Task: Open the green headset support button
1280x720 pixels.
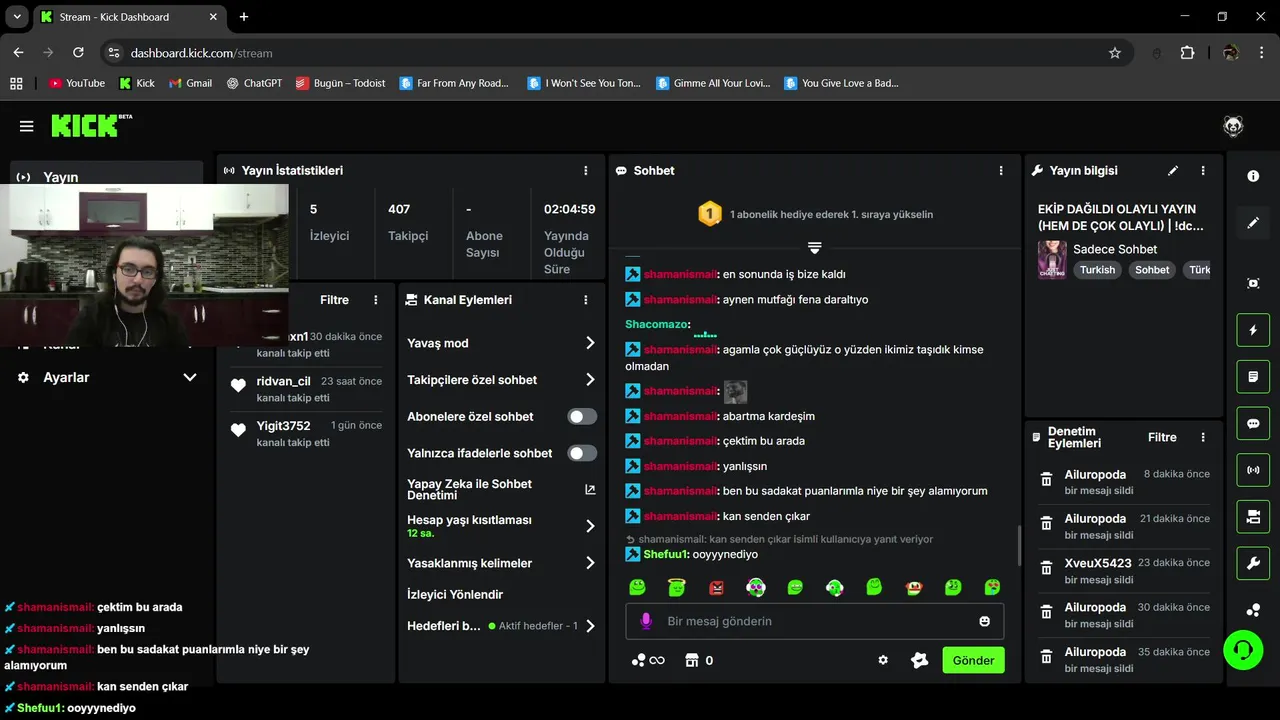Action: click(1243, 650)
